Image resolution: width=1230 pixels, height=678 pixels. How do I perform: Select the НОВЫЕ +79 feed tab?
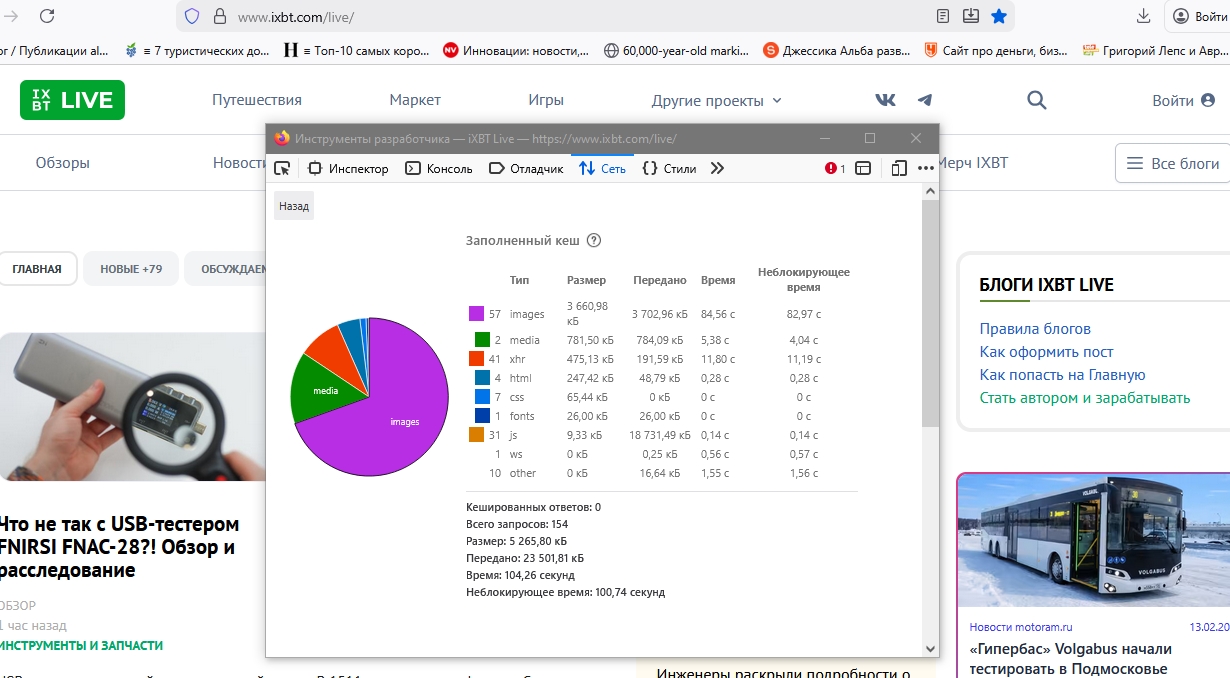tap(132, 269)
